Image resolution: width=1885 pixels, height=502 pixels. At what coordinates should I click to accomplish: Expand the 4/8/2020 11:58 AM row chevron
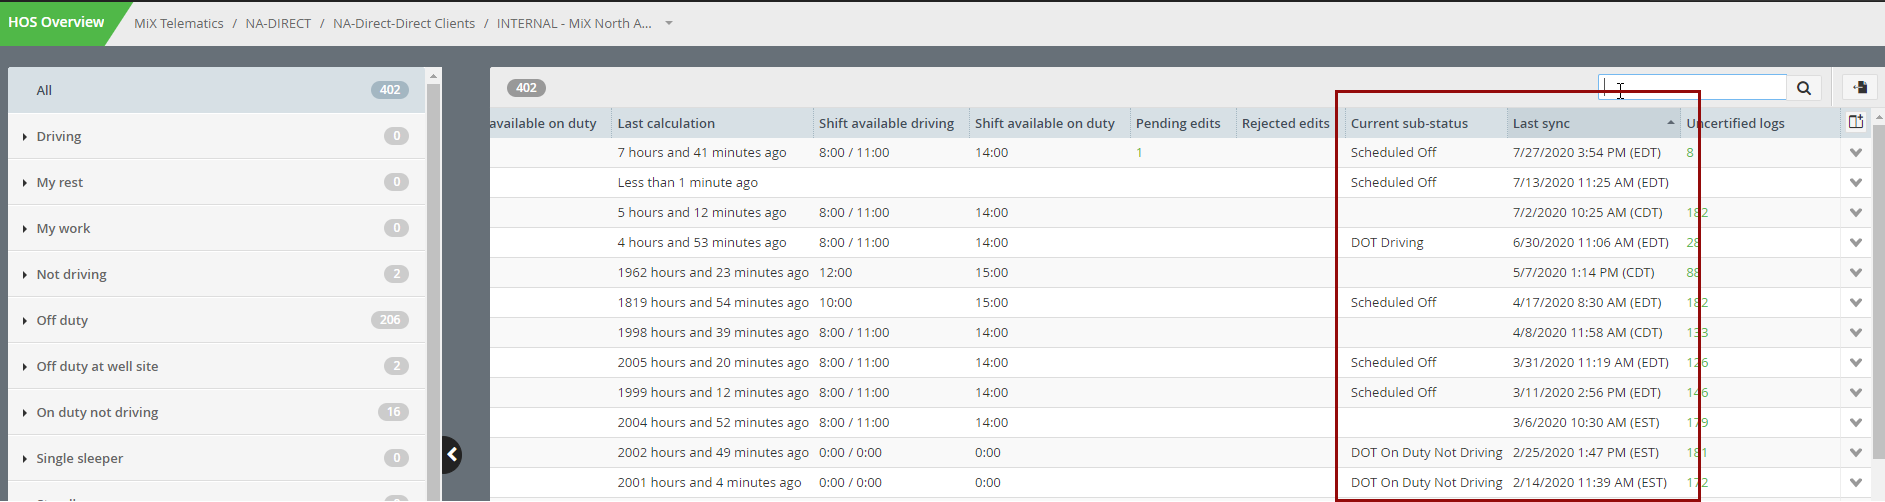(1856, 333)
